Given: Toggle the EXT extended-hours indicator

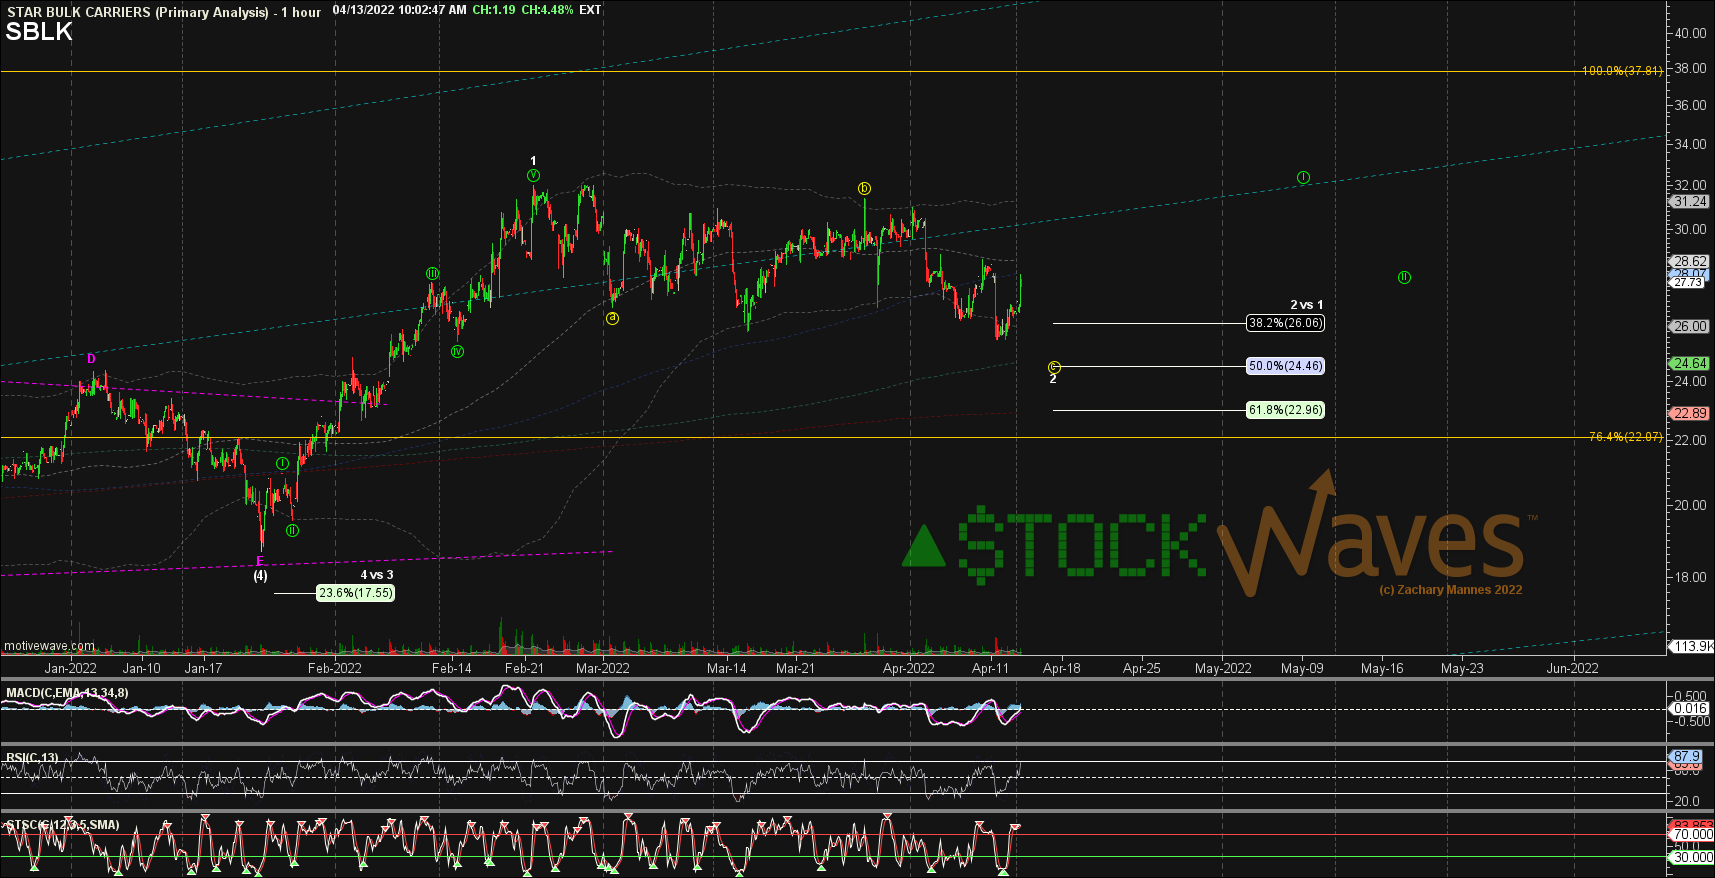Looking at the screenshot, I should click(x=590, y=10).
